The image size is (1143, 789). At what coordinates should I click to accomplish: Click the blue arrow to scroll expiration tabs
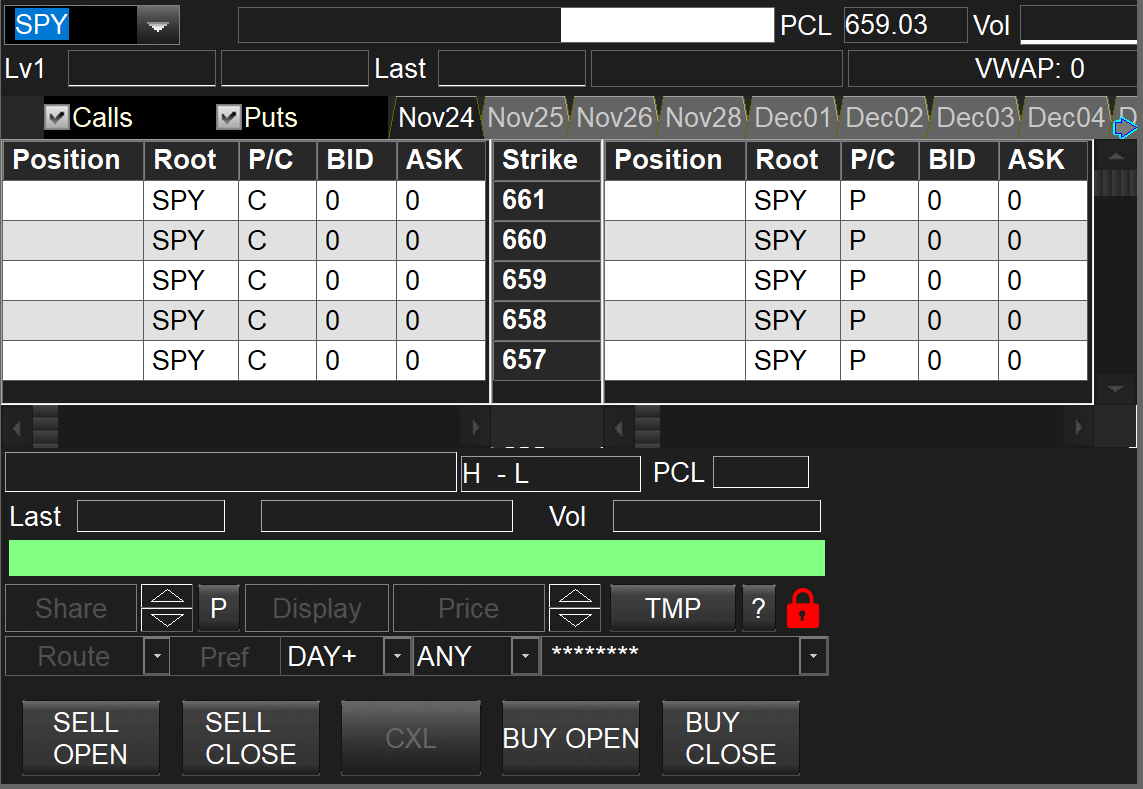1125,128
